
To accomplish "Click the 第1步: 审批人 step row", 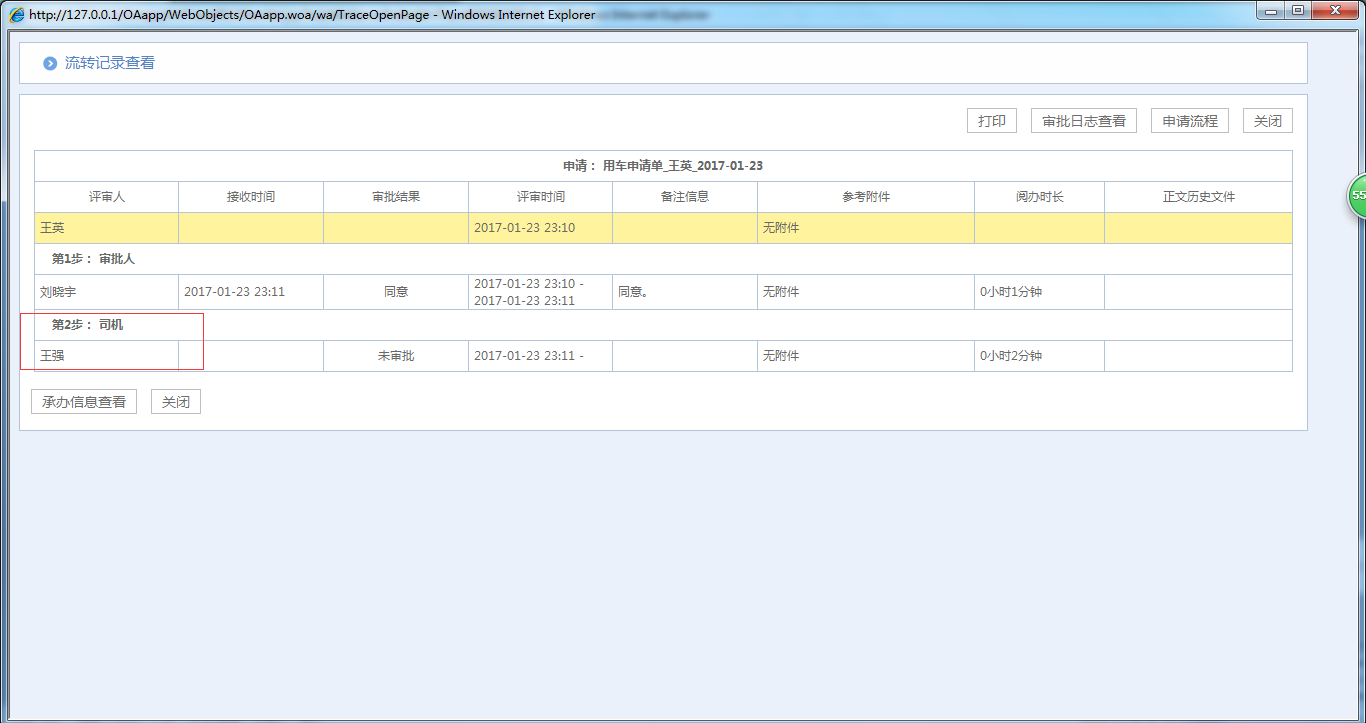I will (93, 259).
